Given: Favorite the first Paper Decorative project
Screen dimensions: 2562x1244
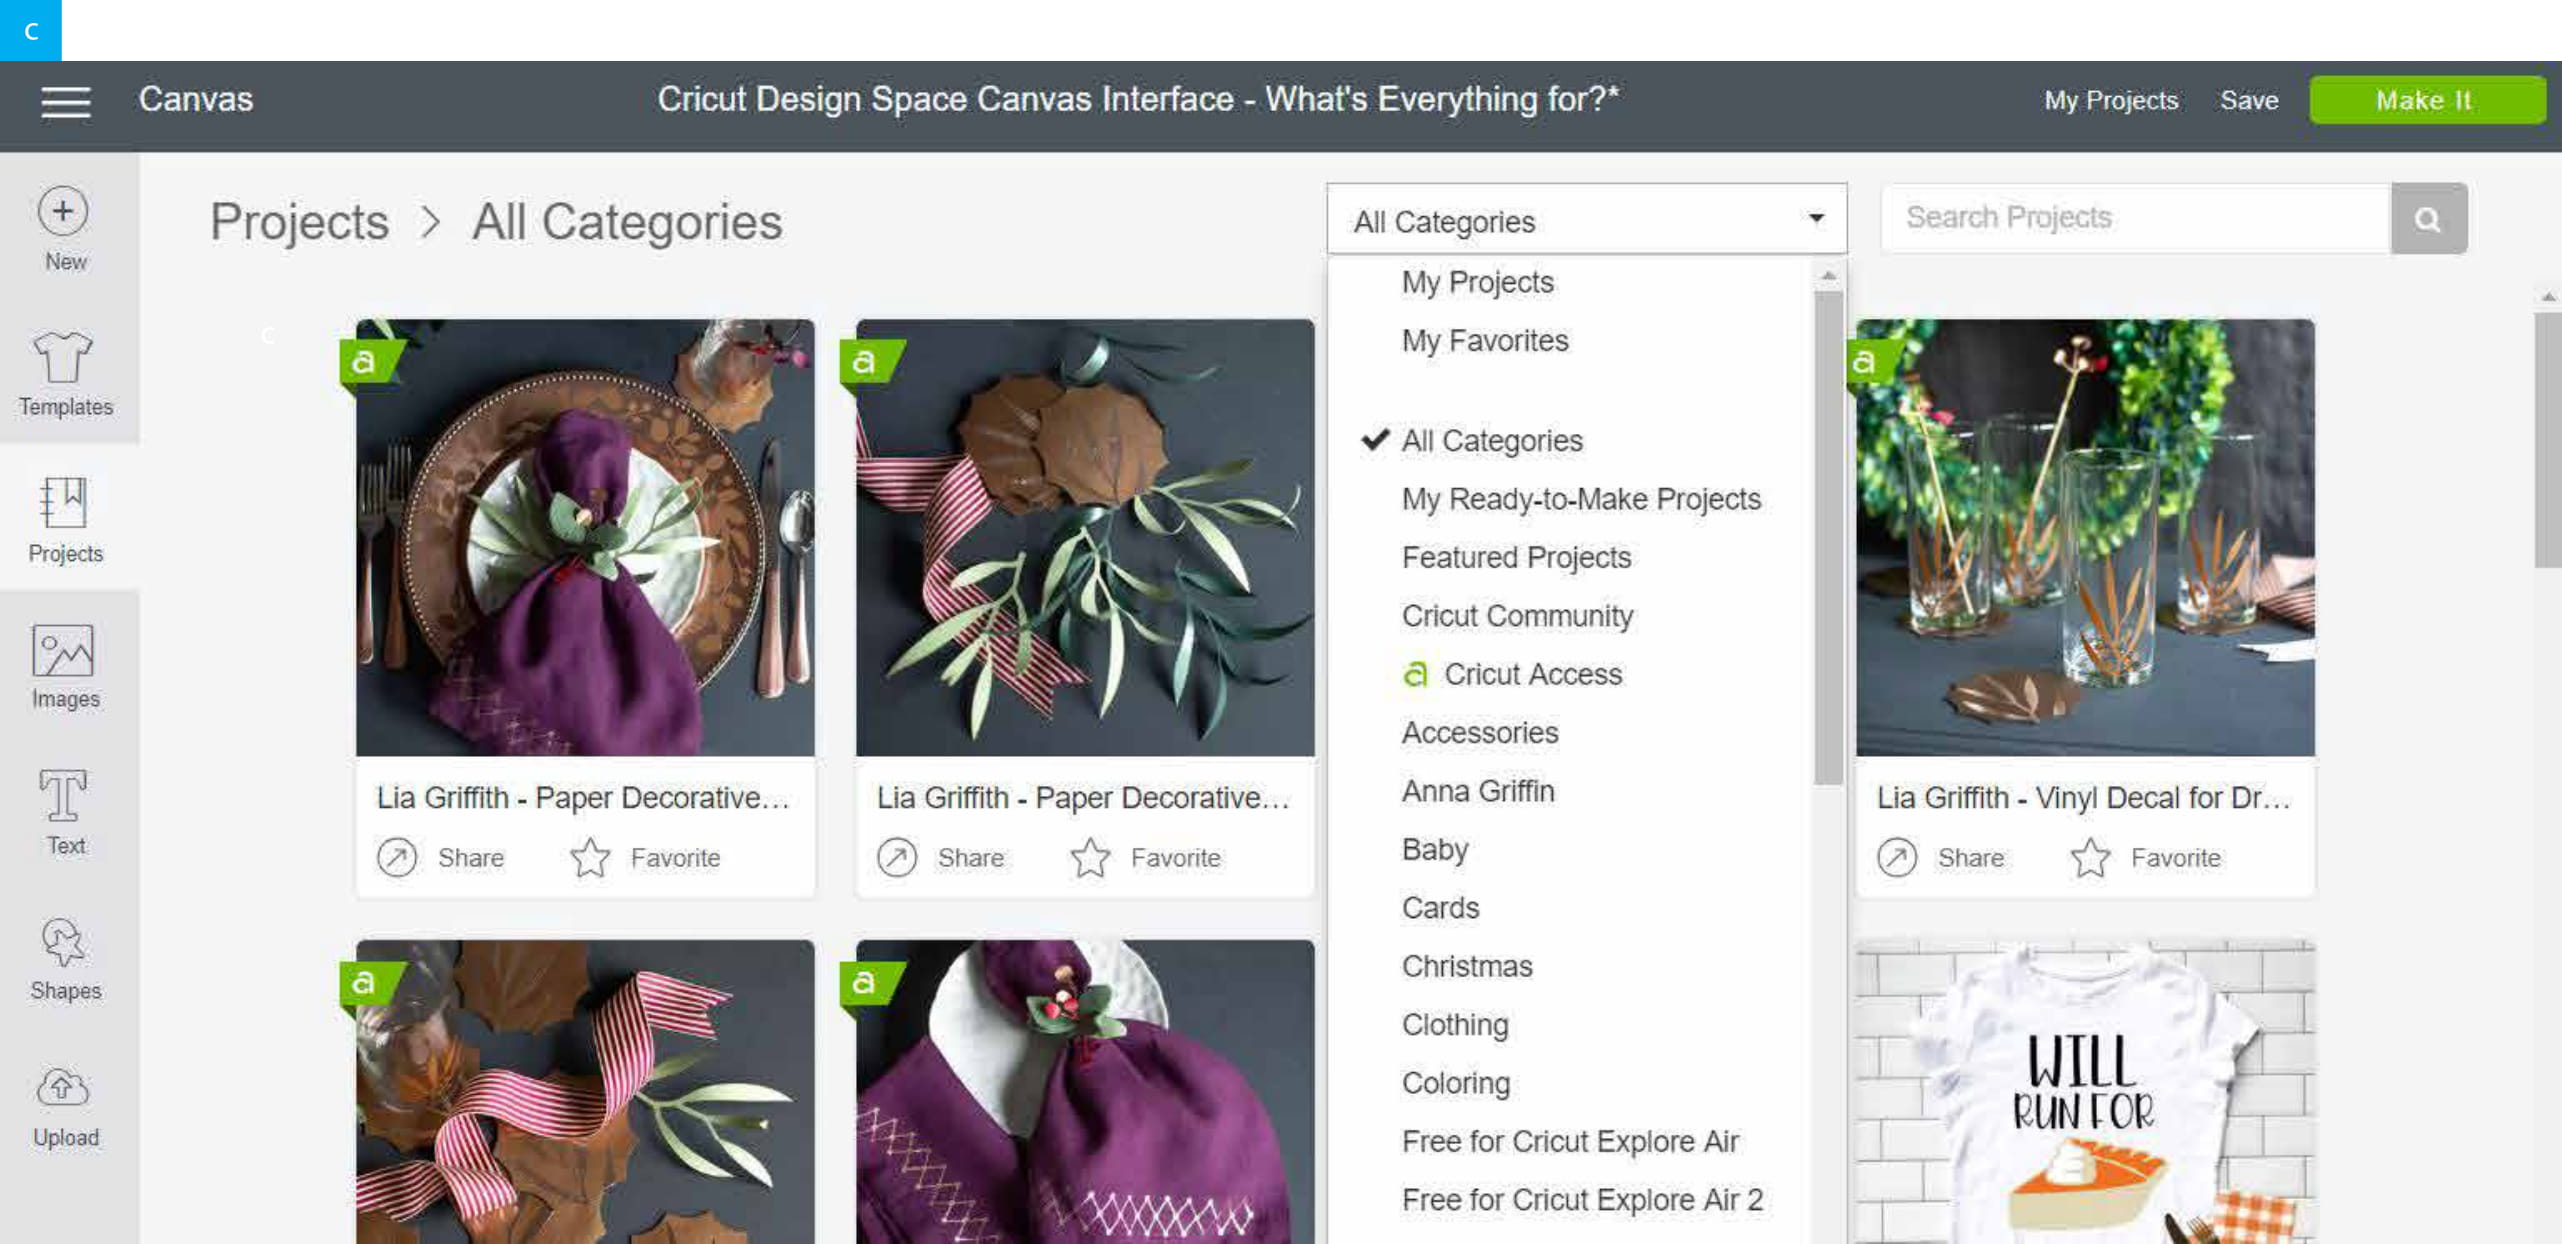Looking at the screenshot, I should pos(645,857).
